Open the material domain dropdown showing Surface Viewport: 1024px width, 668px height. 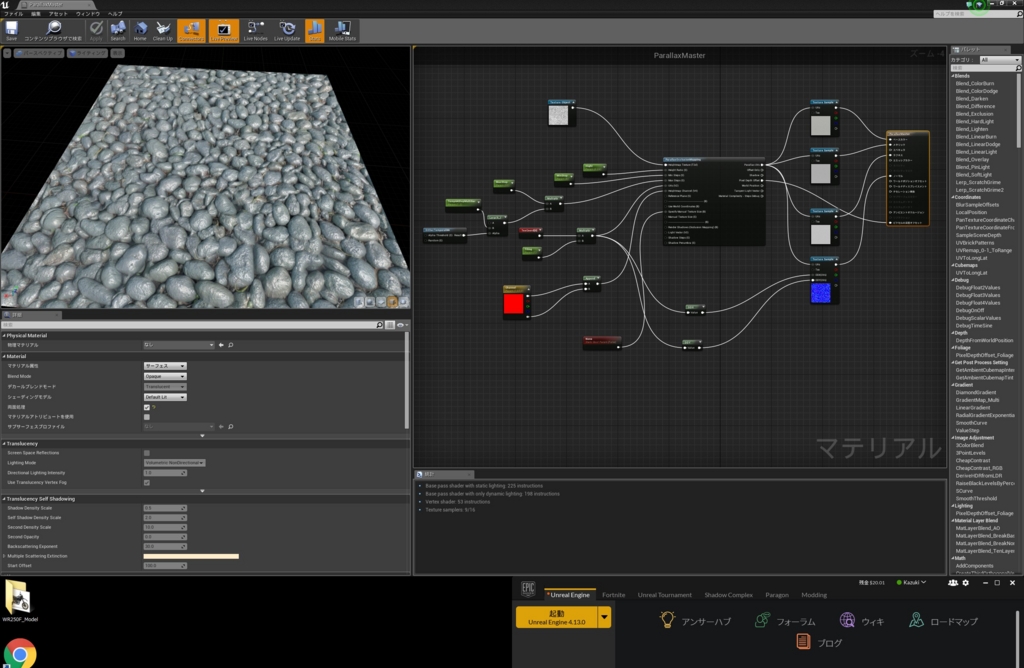click(165, 366)
